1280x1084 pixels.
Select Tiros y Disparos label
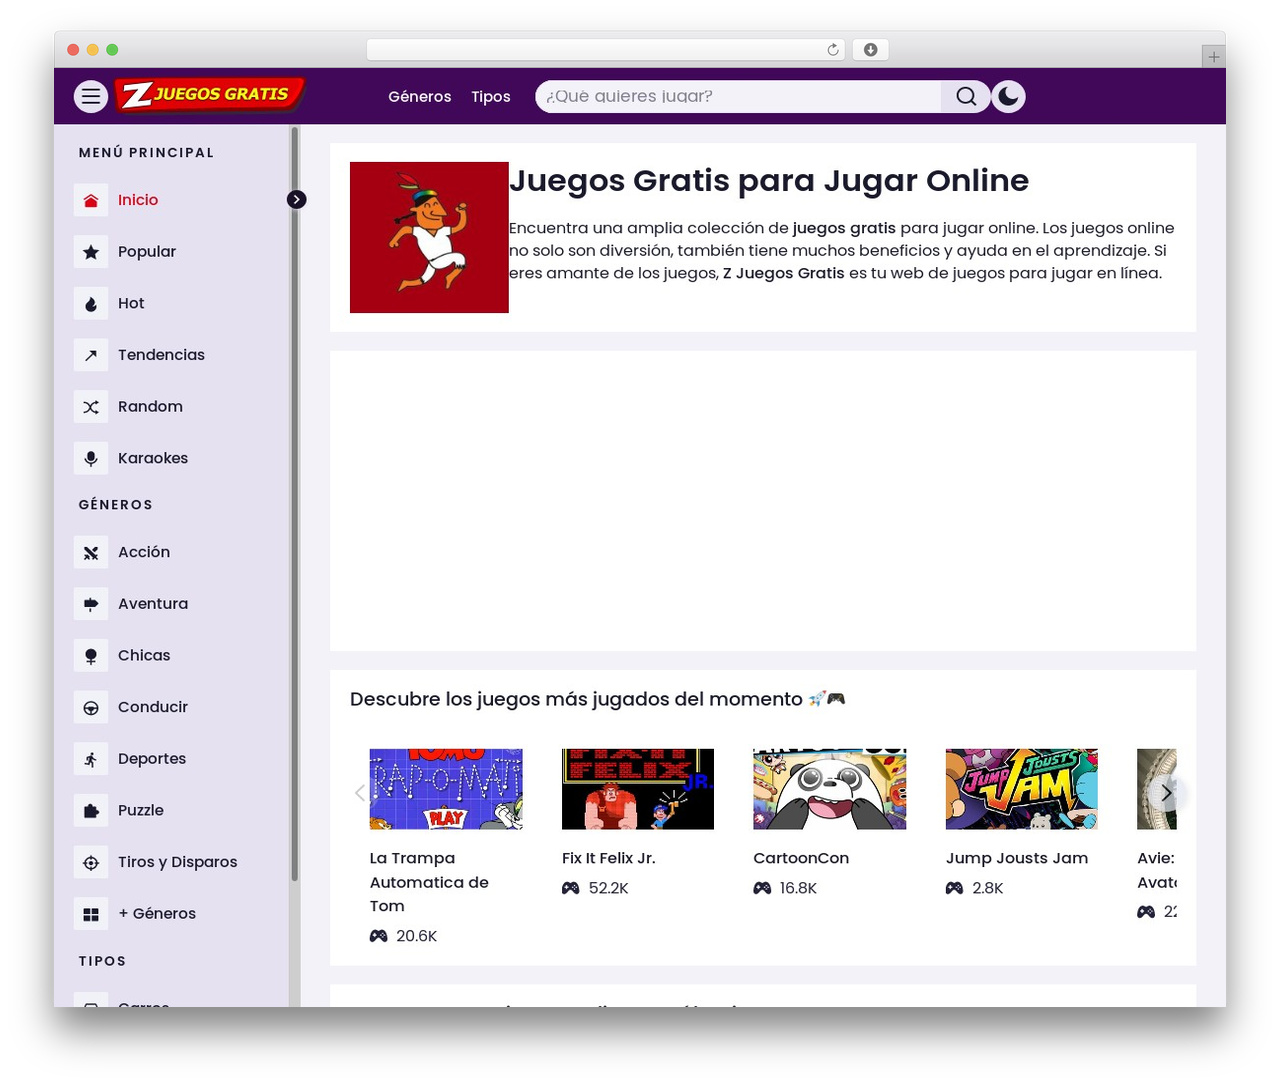(178, 863)
